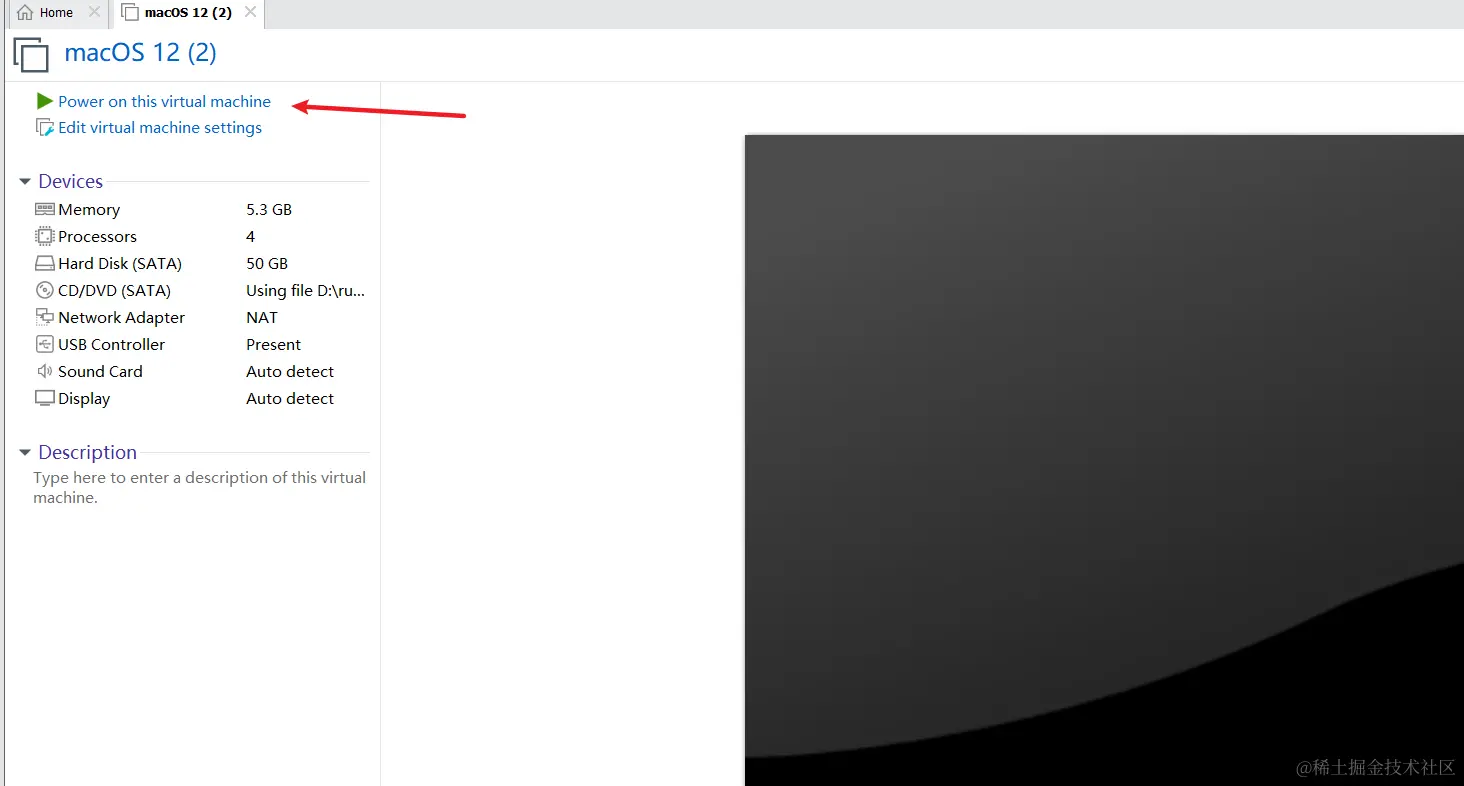Collapse the Devices section
The height and width of the screenshot is (786, 1464).
(x=25, y=182)
